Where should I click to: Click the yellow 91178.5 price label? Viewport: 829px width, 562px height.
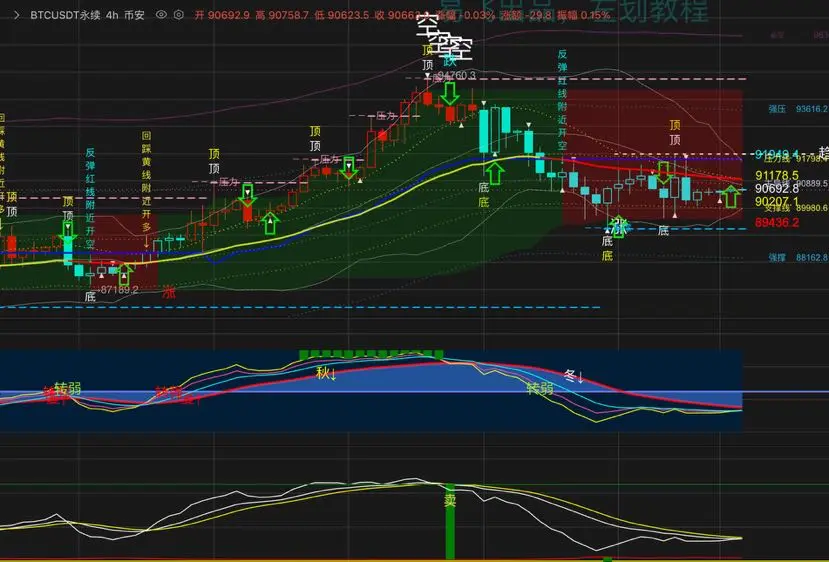[777, 175]
